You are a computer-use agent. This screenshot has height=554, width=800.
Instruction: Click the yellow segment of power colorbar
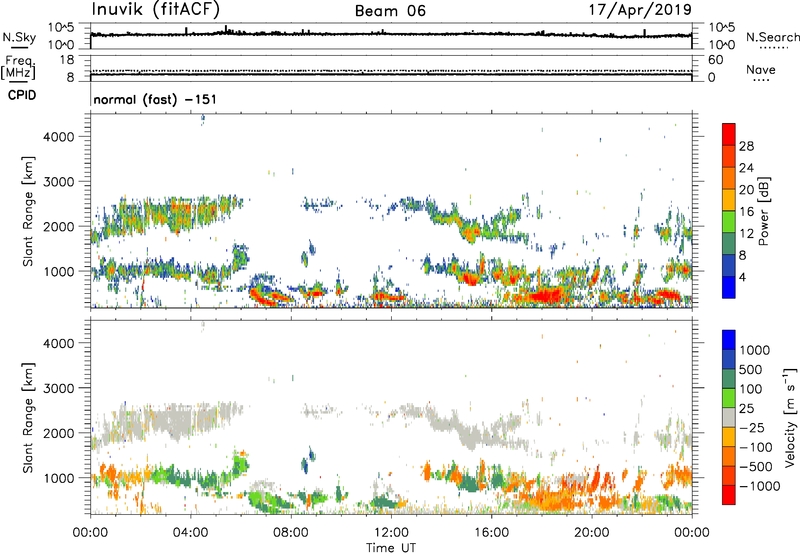tap(729, 200)
